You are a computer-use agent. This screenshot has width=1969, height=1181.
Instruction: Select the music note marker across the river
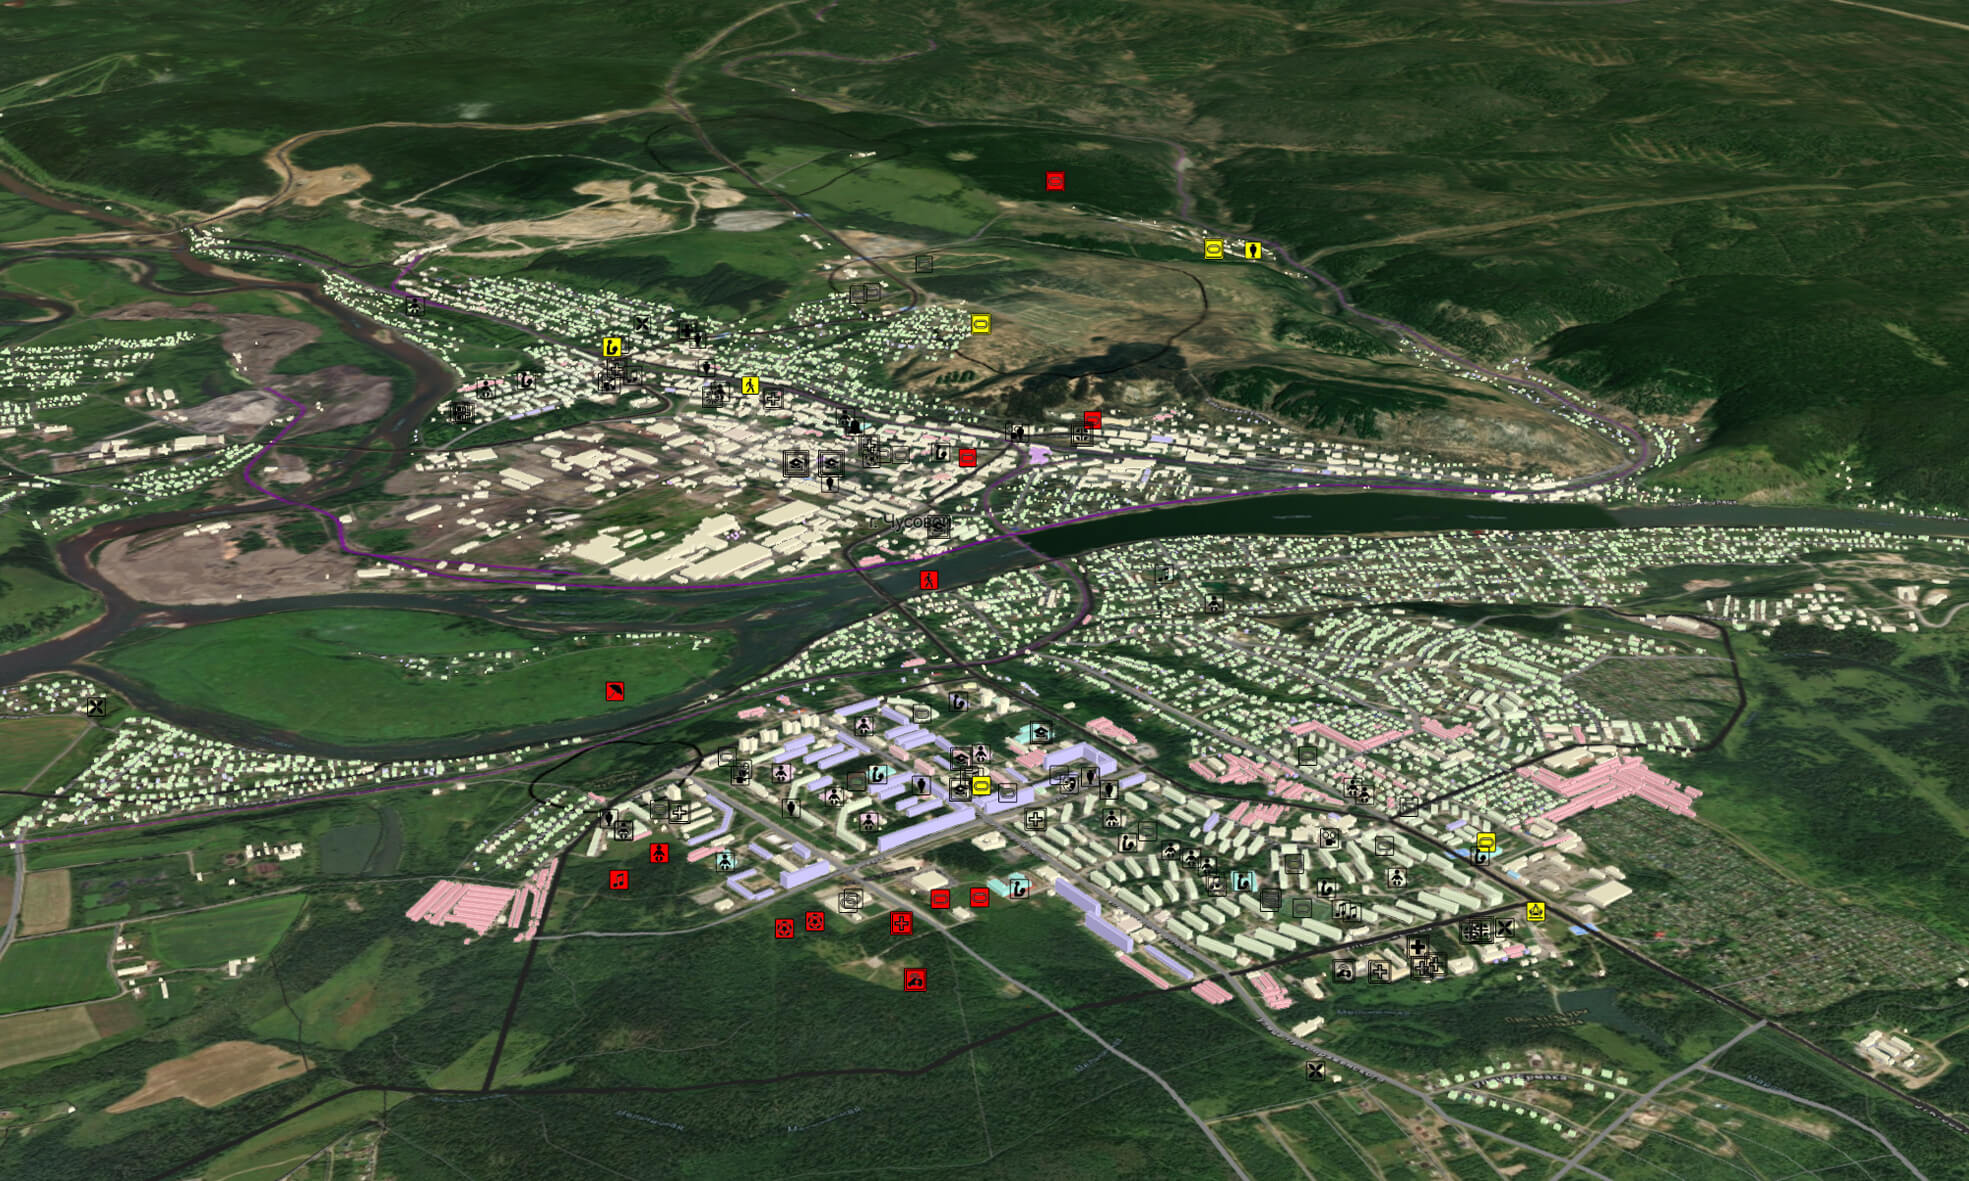click(x=1163, y=574)
